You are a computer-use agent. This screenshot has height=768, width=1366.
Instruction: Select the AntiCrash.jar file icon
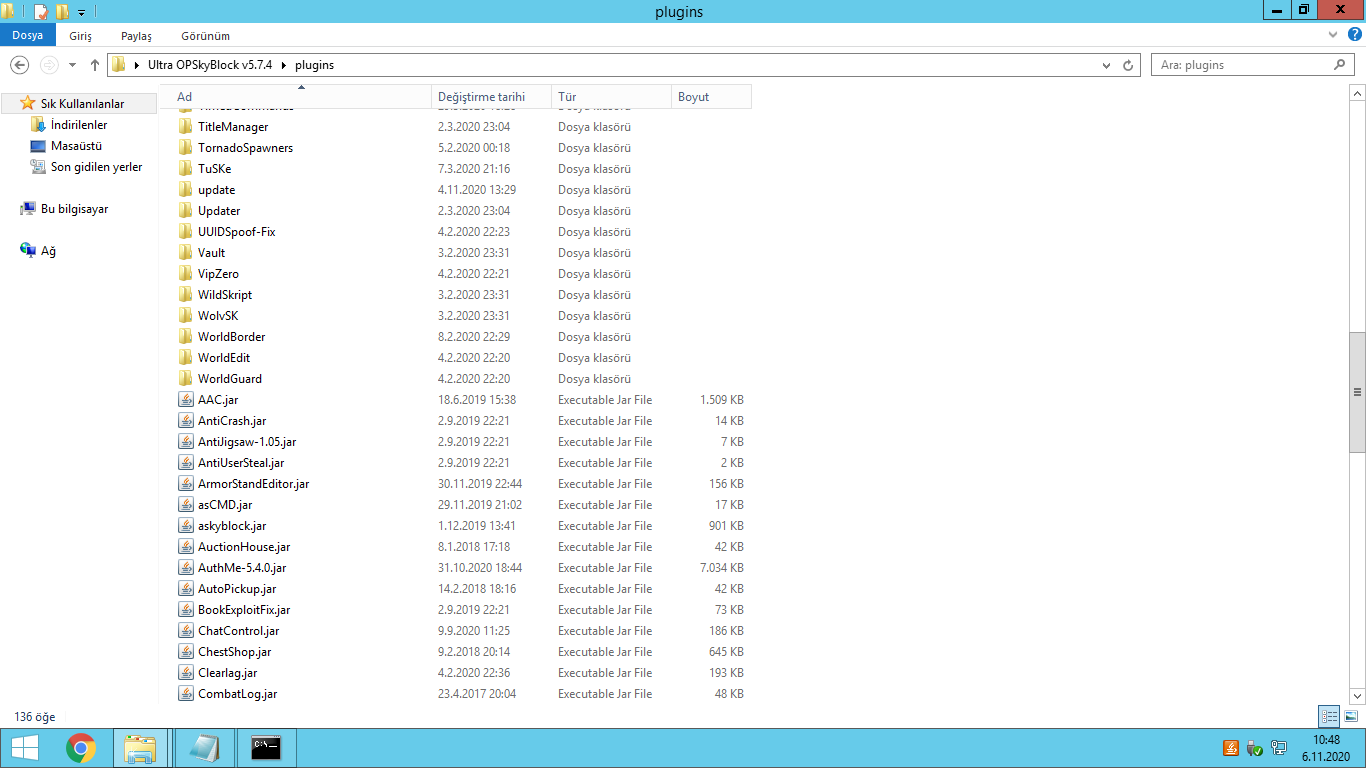point(185,421)
